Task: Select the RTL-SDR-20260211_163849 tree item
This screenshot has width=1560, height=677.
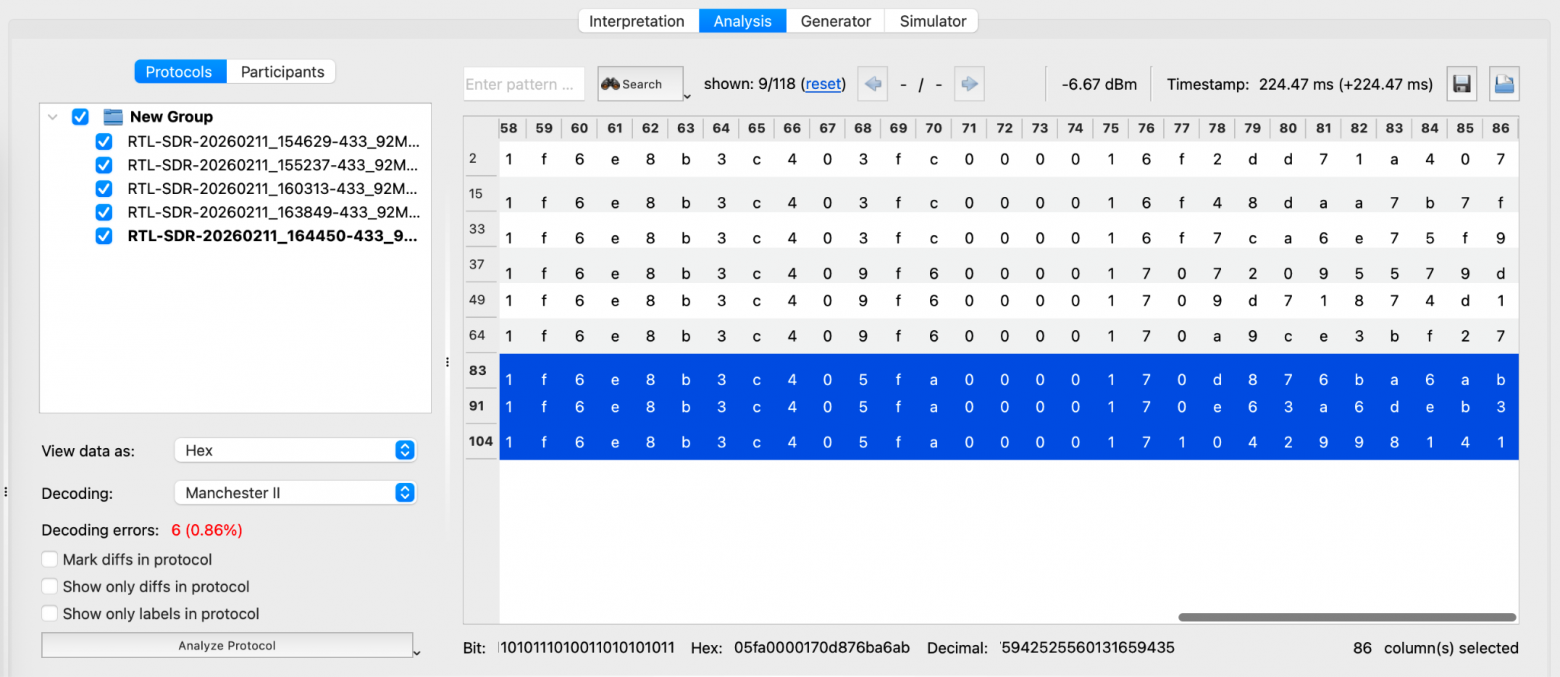Action: click(273, 212)
